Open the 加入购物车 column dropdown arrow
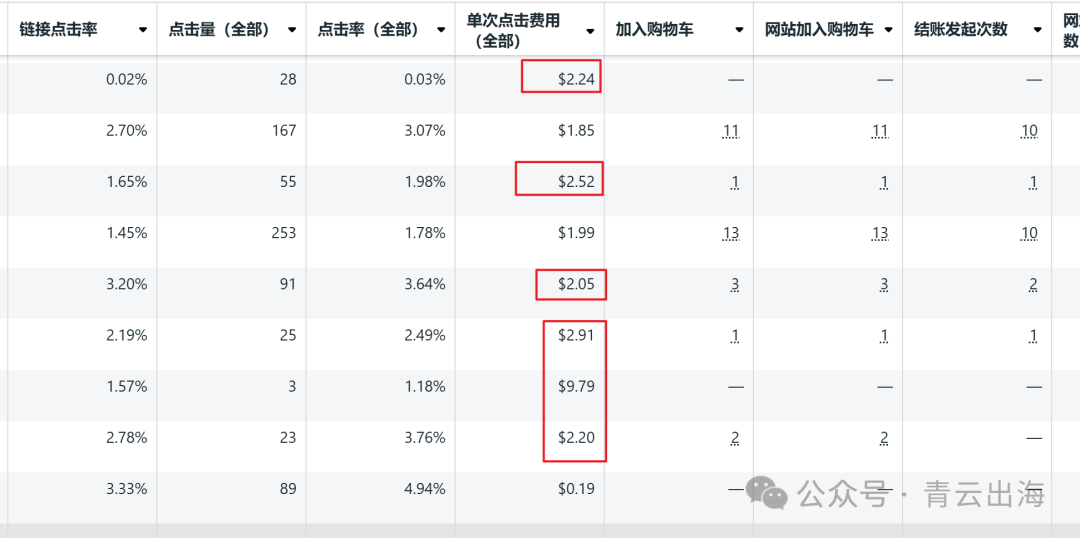1080x538 pixels. (x=739, y=30)
